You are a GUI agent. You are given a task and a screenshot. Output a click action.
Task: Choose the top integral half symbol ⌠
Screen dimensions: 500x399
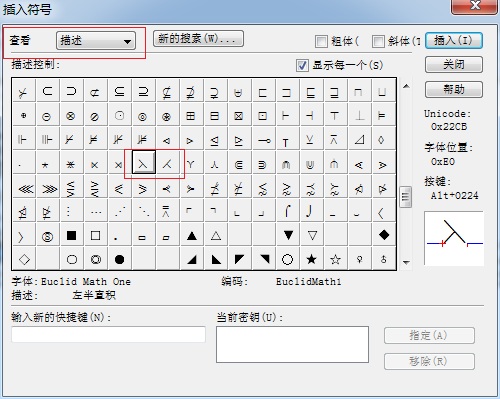coord(288,211)
